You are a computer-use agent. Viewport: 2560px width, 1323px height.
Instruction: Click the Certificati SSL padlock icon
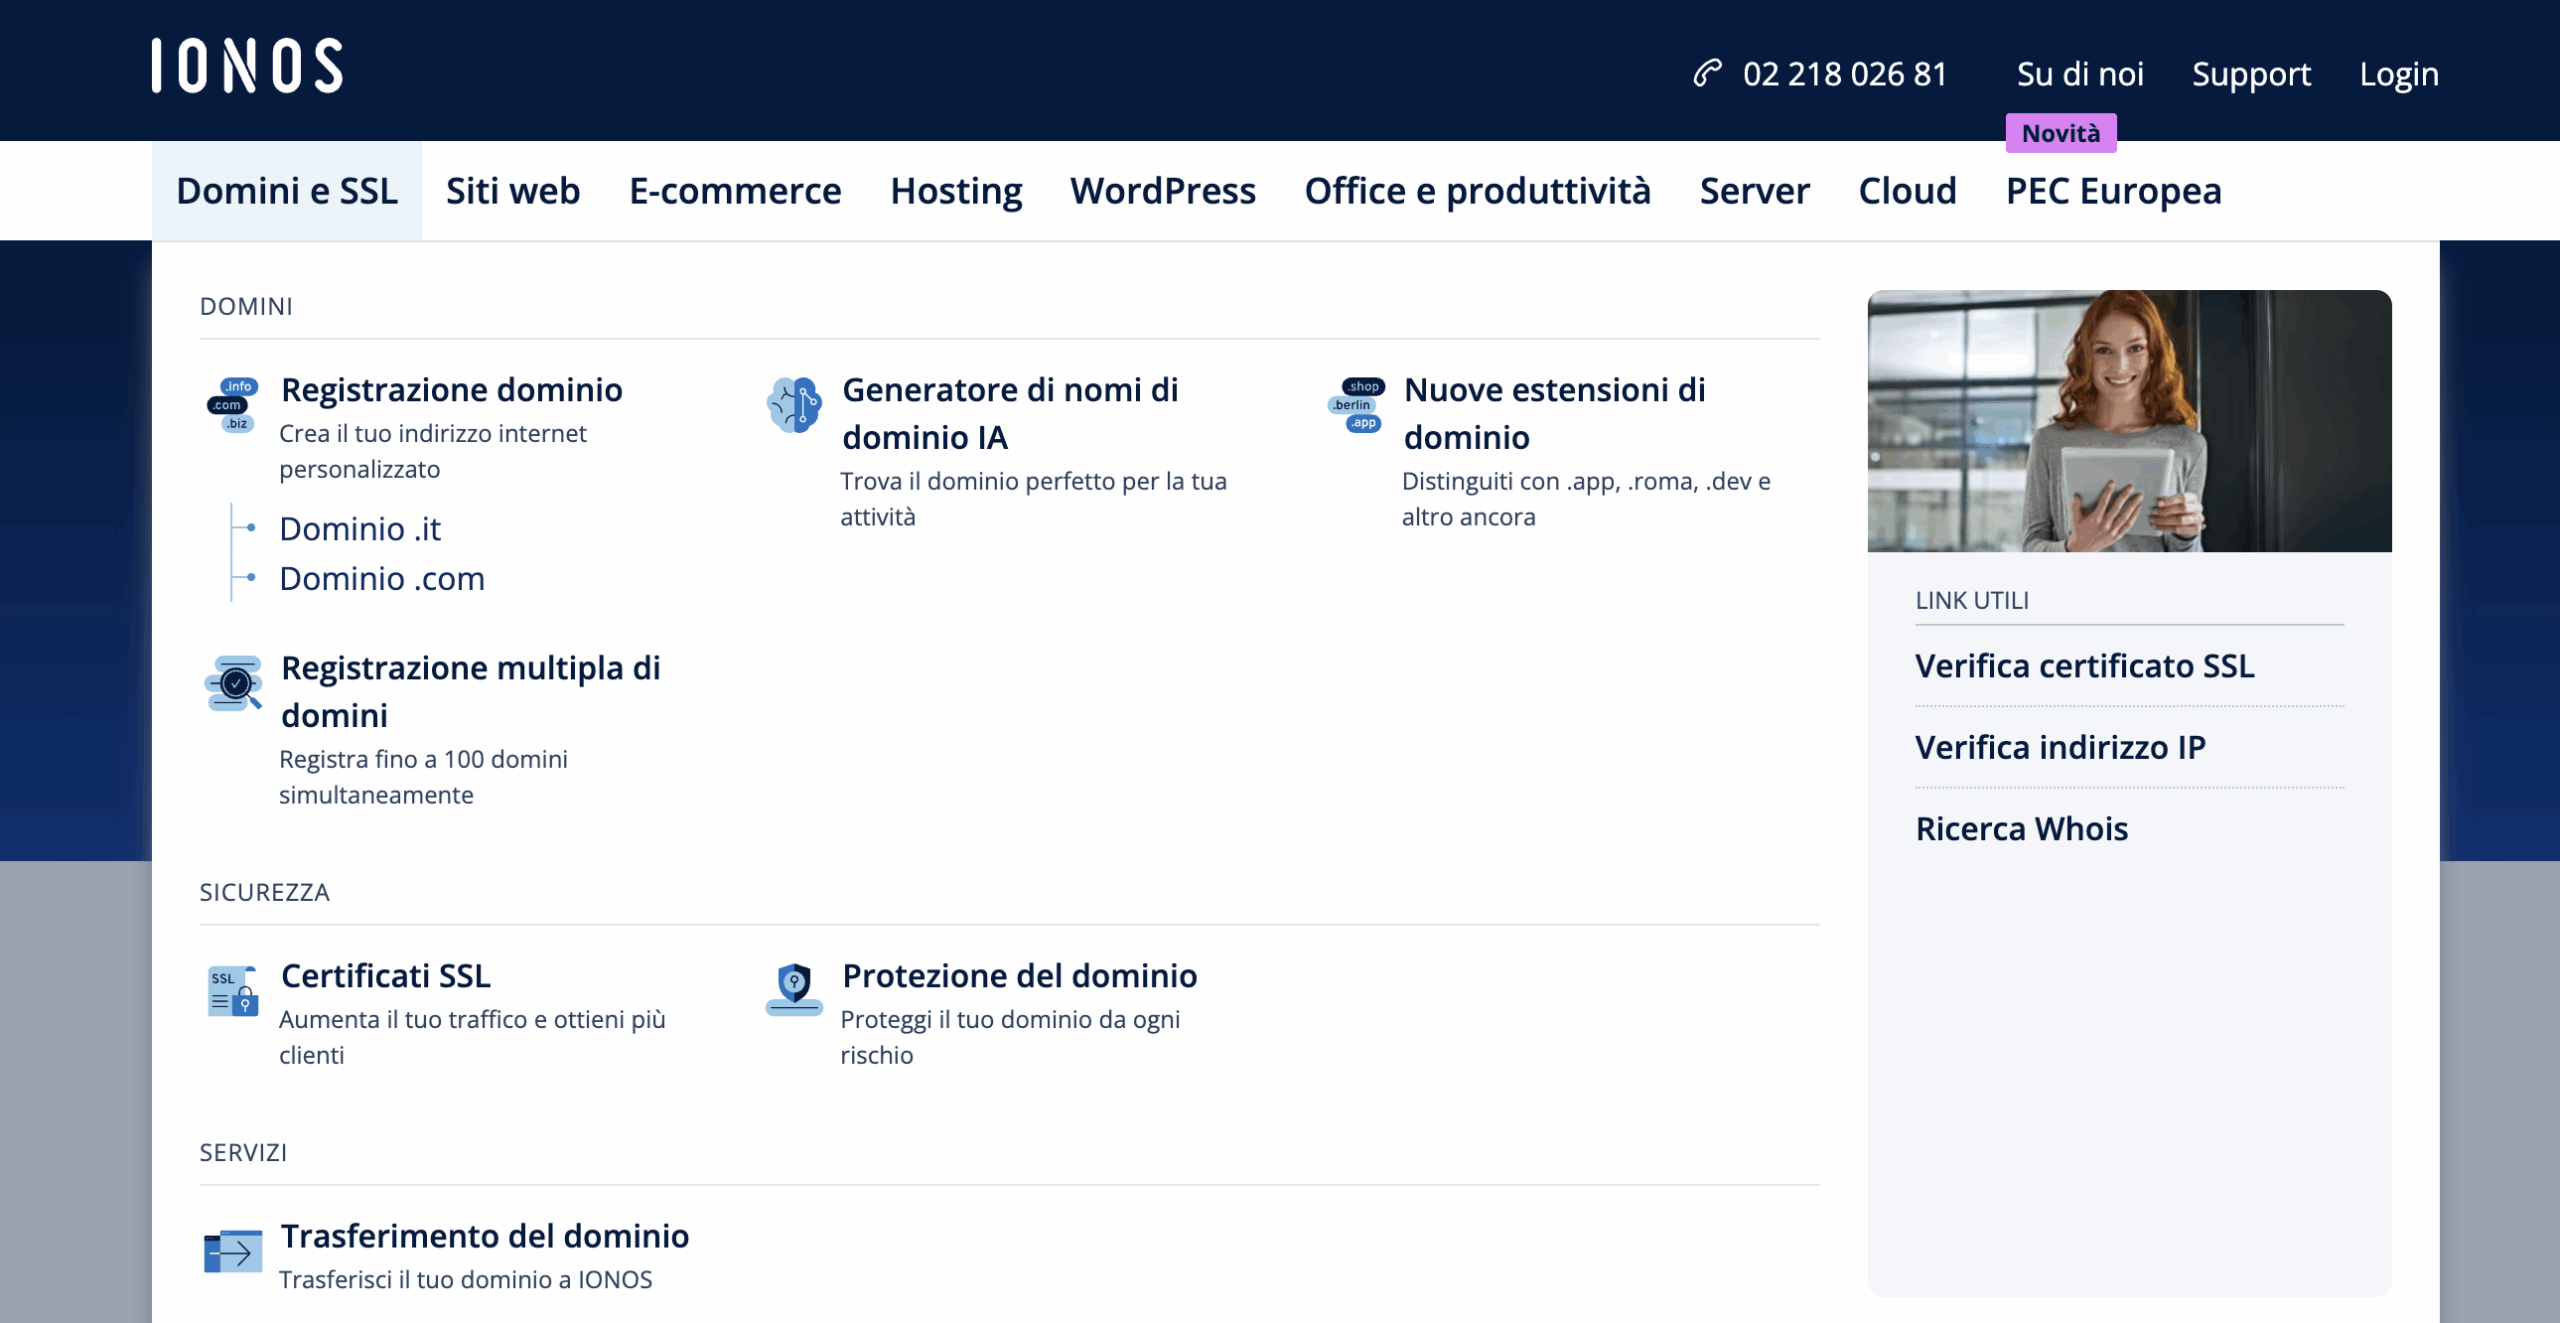click(233, 991)
